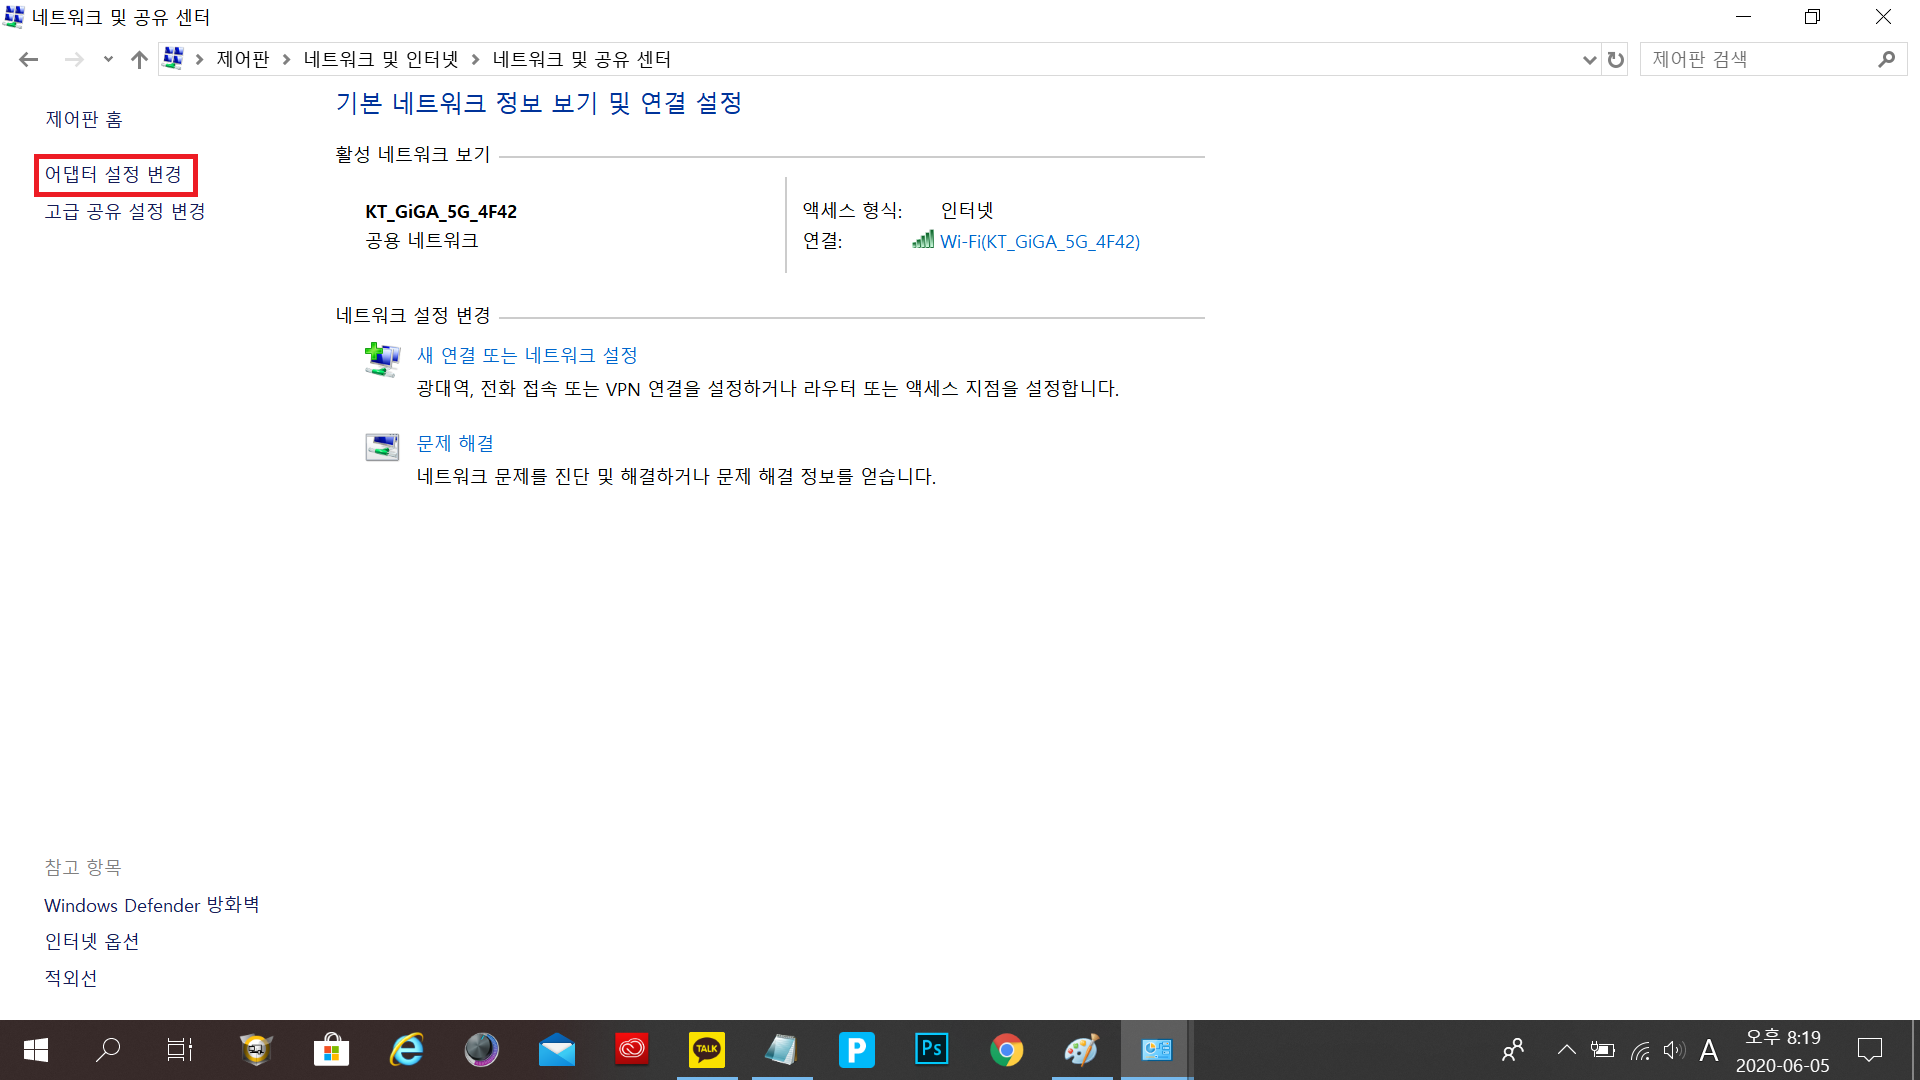
Task: Click the battery icon in the system tray
Action: coord(1603,1050)
